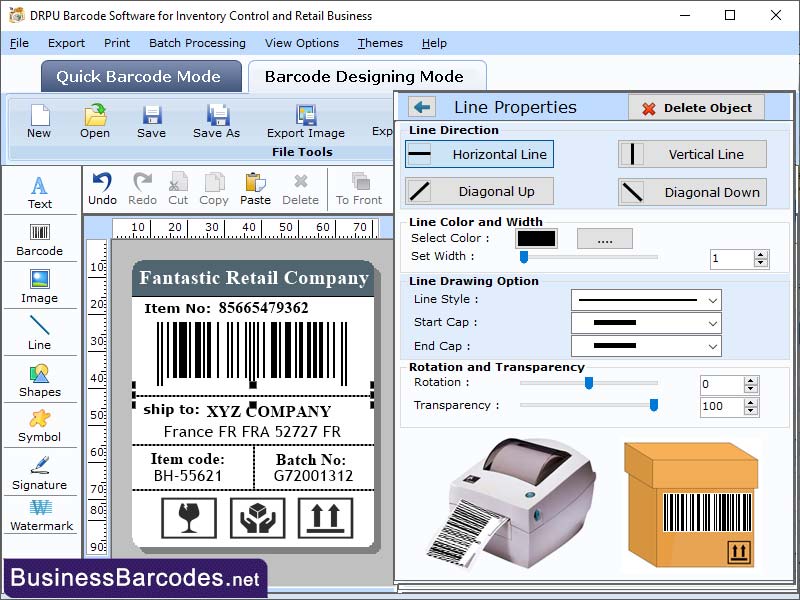
Task: Click the line color swatch
Action: [x=536, y=239]
